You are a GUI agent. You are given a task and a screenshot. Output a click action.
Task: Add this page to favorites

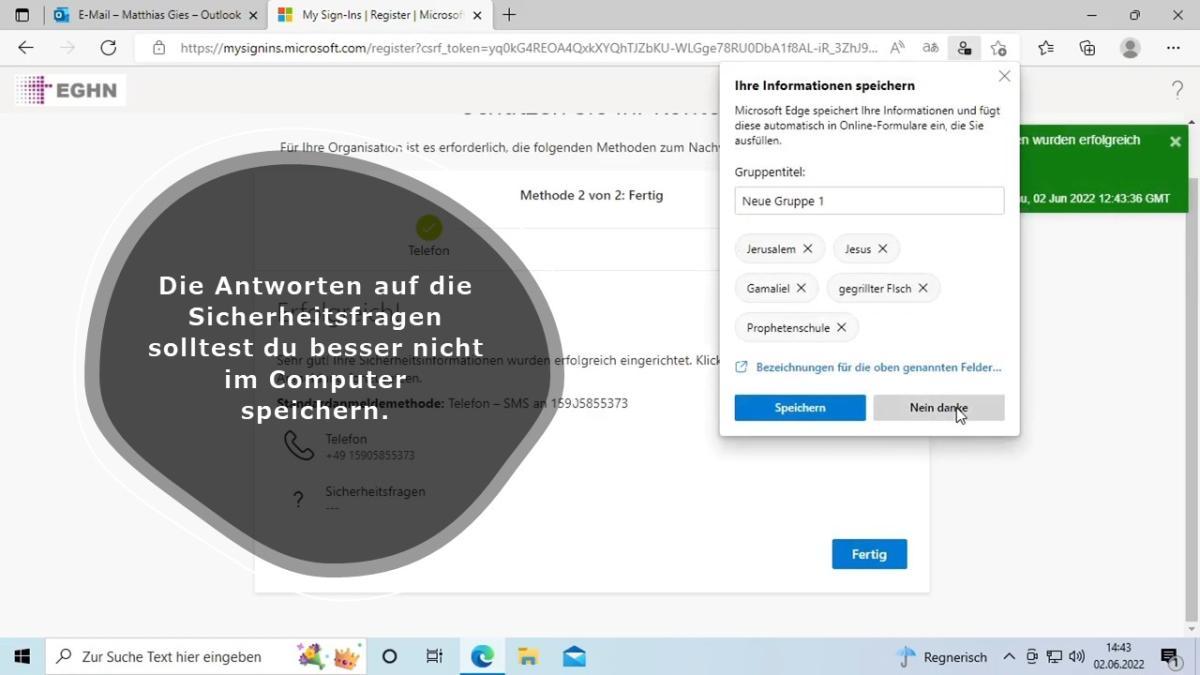coord(998,48)
